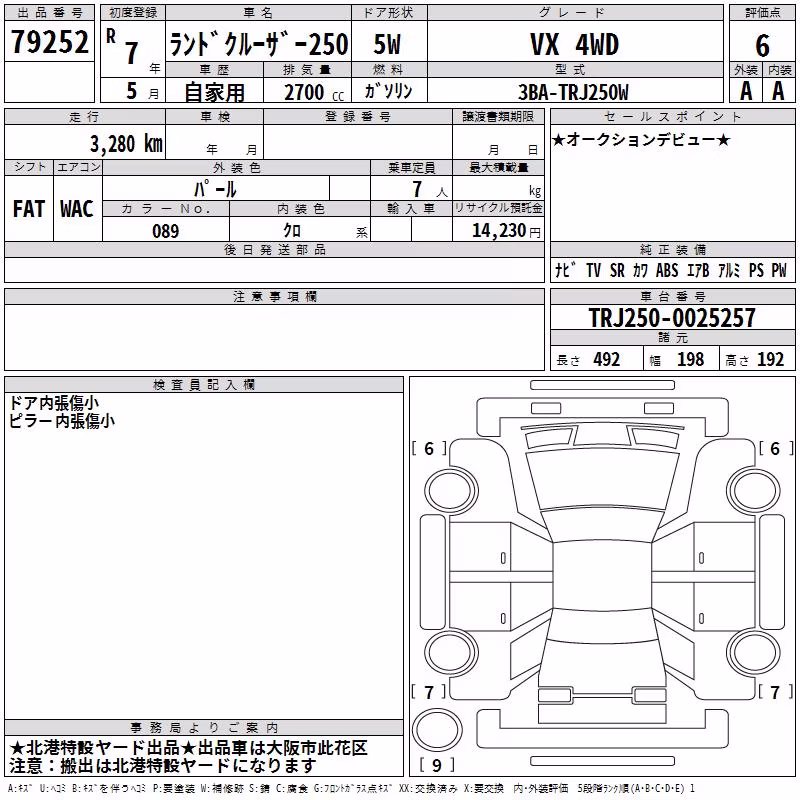
Task: Select the 車検 inspection field
Action: click(x=214, y=142)
